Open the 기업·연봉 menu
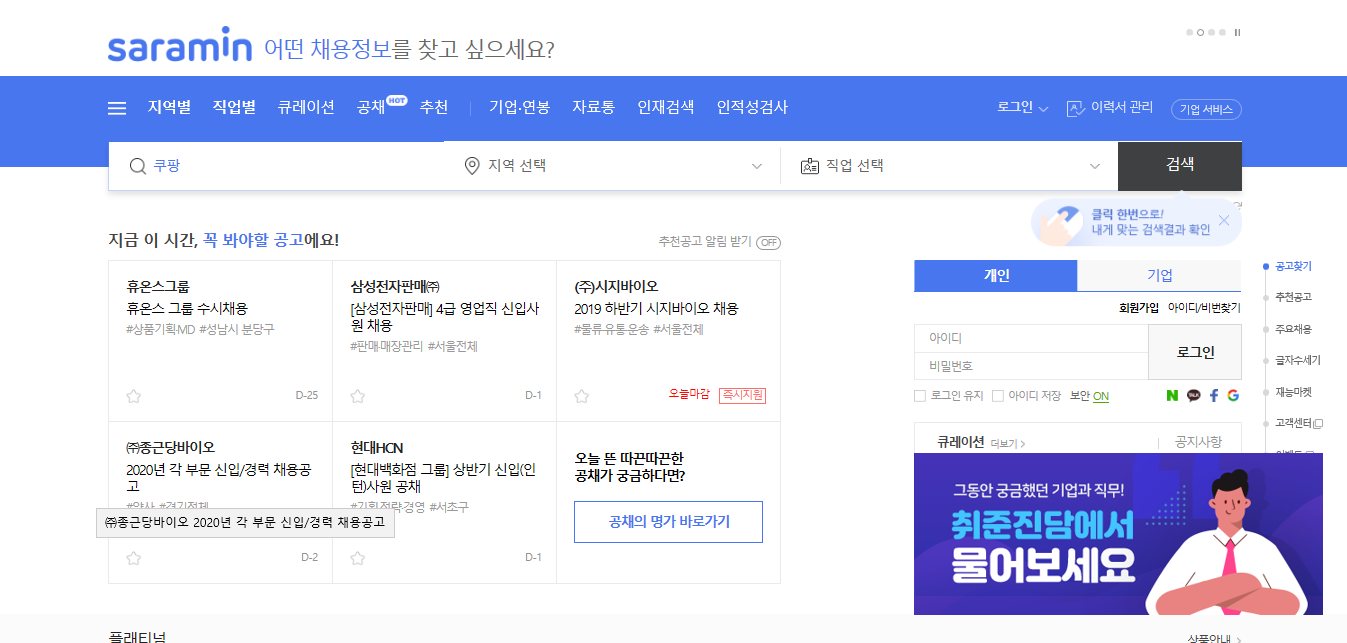This screenshot has height=643, width=1347. tap(519, 107)
